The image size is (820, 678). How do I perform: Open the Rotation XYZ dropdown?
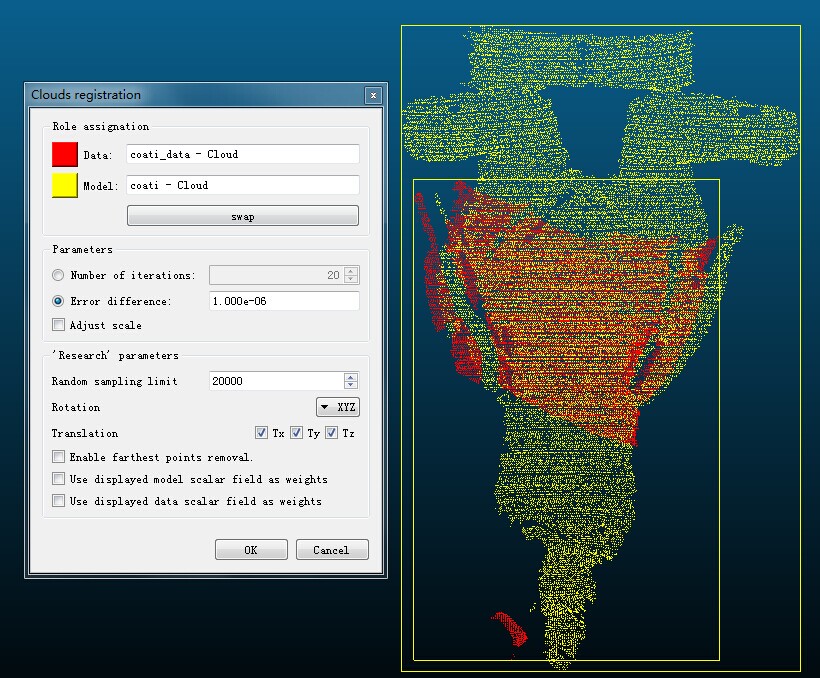[338, 407]
